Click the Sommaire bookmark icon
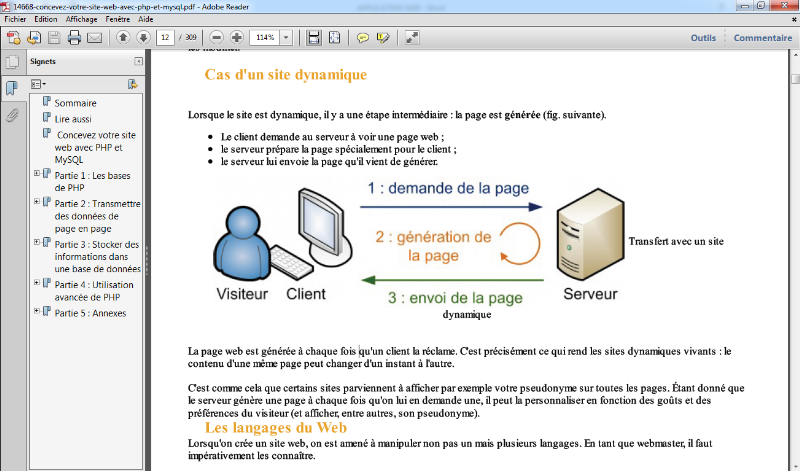 coord(47,101)
